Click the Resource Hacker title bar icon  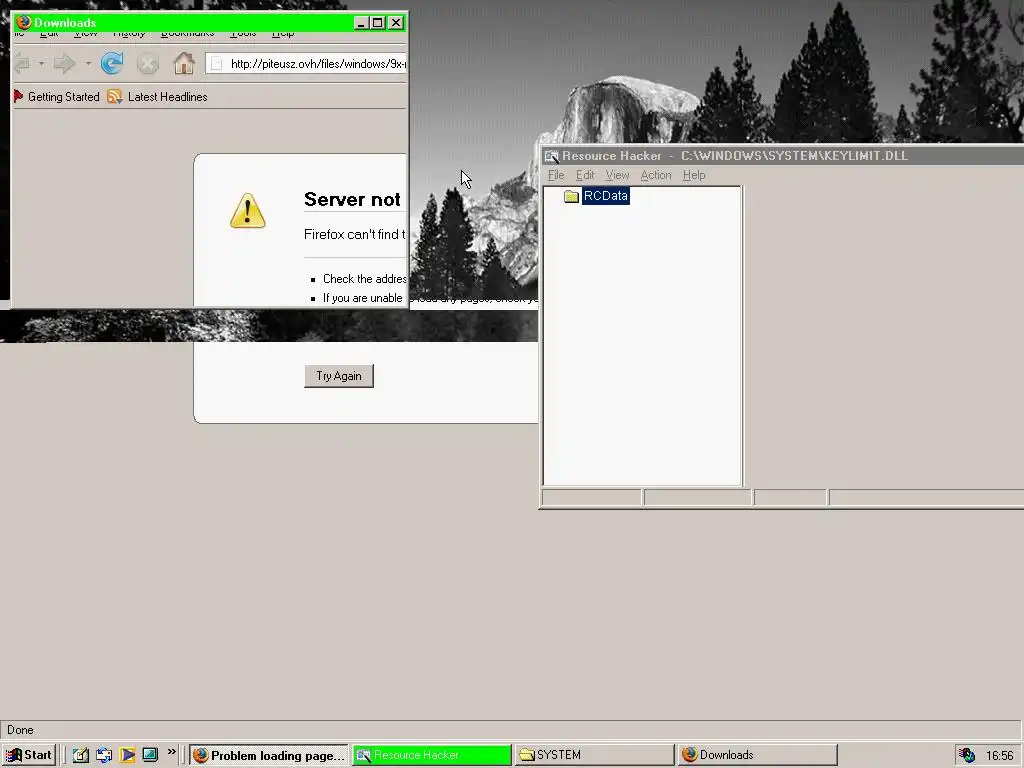[552, 156]
